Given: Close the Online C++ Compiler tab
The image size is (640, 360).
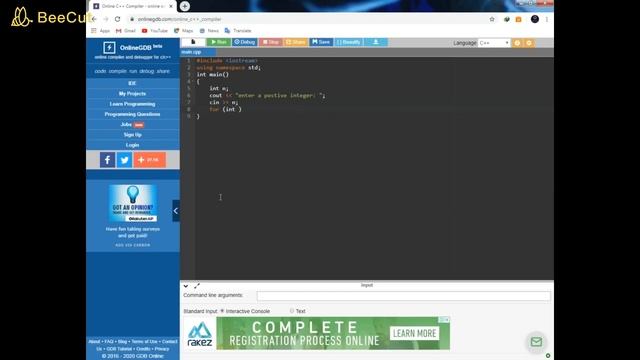Looking at the screenshot, I should coord(171,6).
